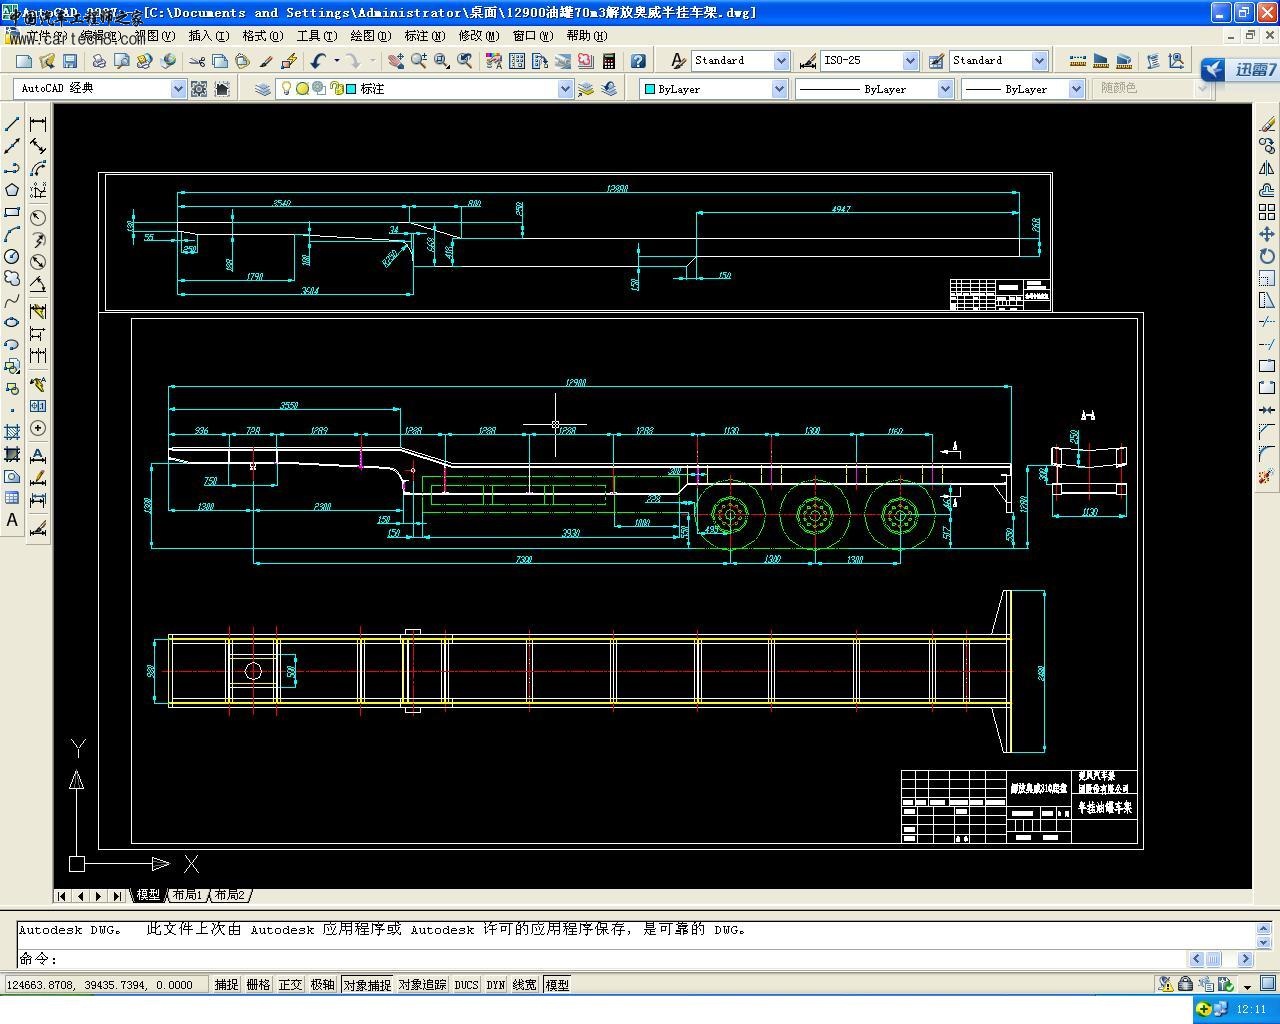Toggle 栅格 grid display in status bar
The width and height of the screenshot is (1280, 1024).
click(x=258, y=985)
